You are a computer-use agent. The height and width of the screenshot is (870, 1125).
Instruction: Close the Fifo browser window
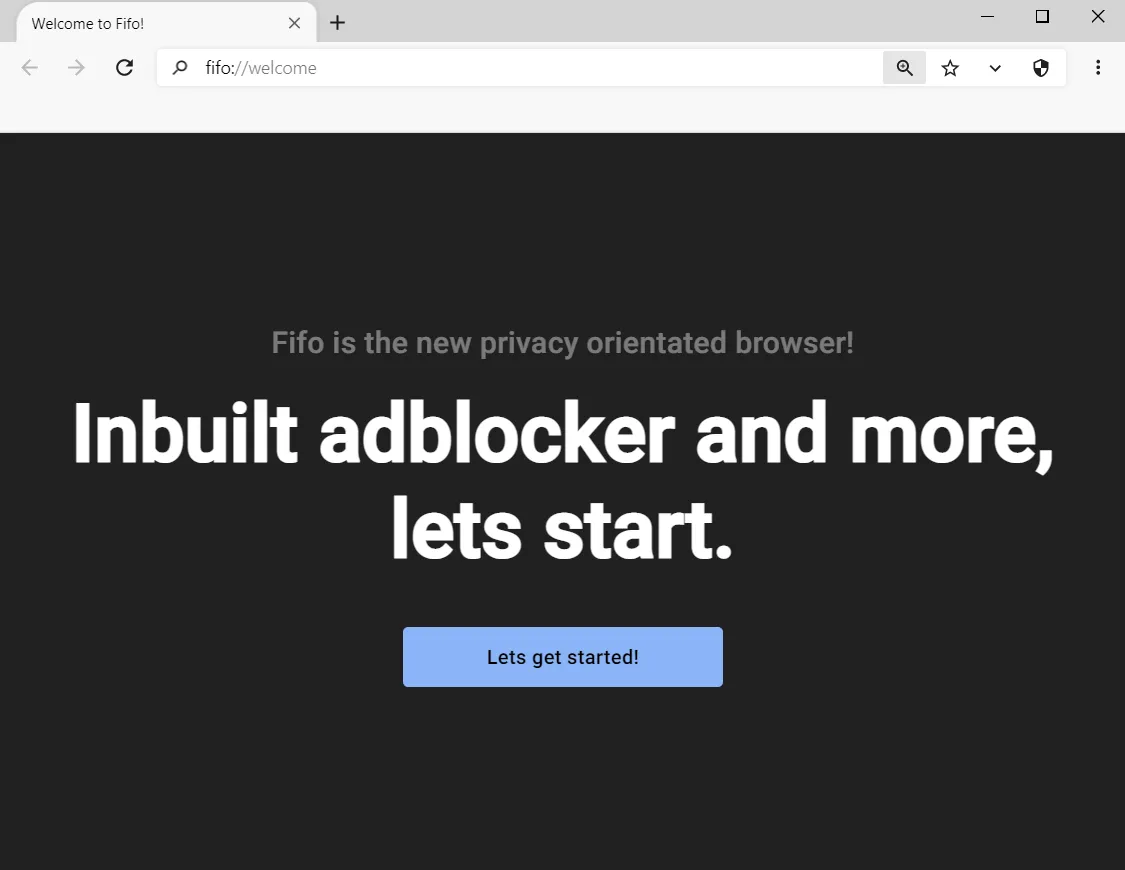pos(1098,16)
